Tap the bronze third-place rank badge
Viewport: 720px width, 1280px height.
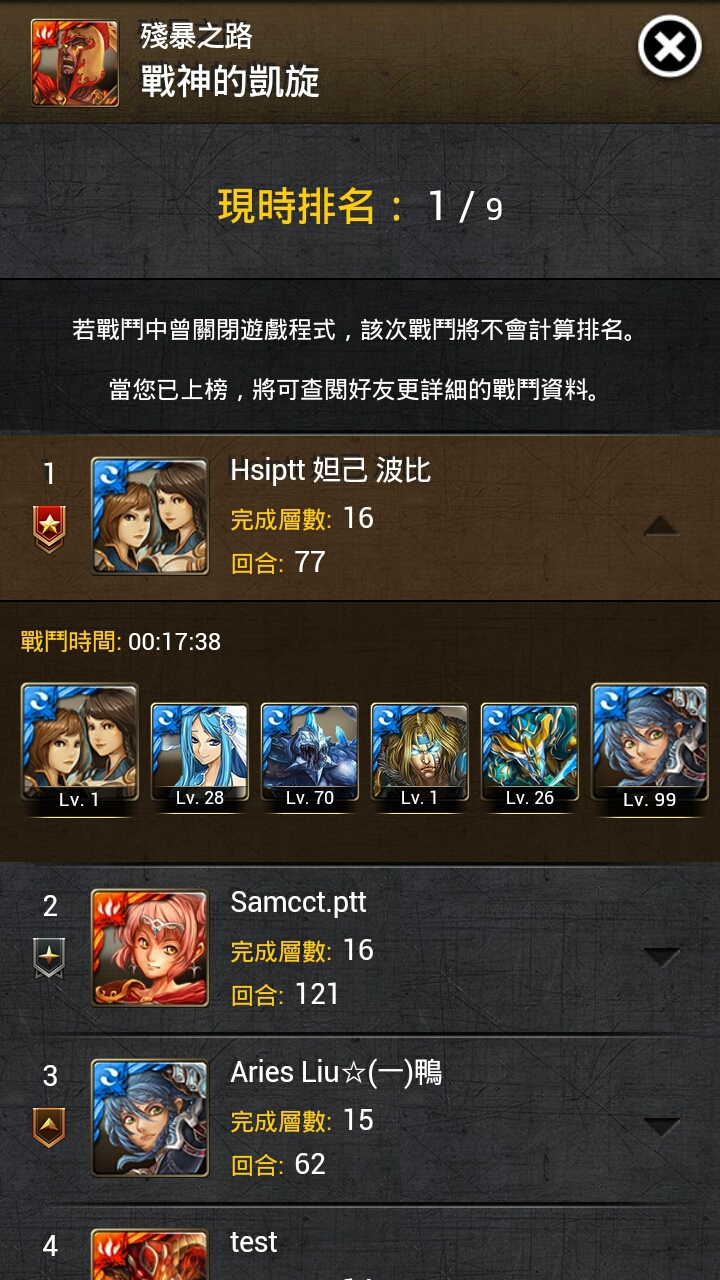tap(50, 1127)
